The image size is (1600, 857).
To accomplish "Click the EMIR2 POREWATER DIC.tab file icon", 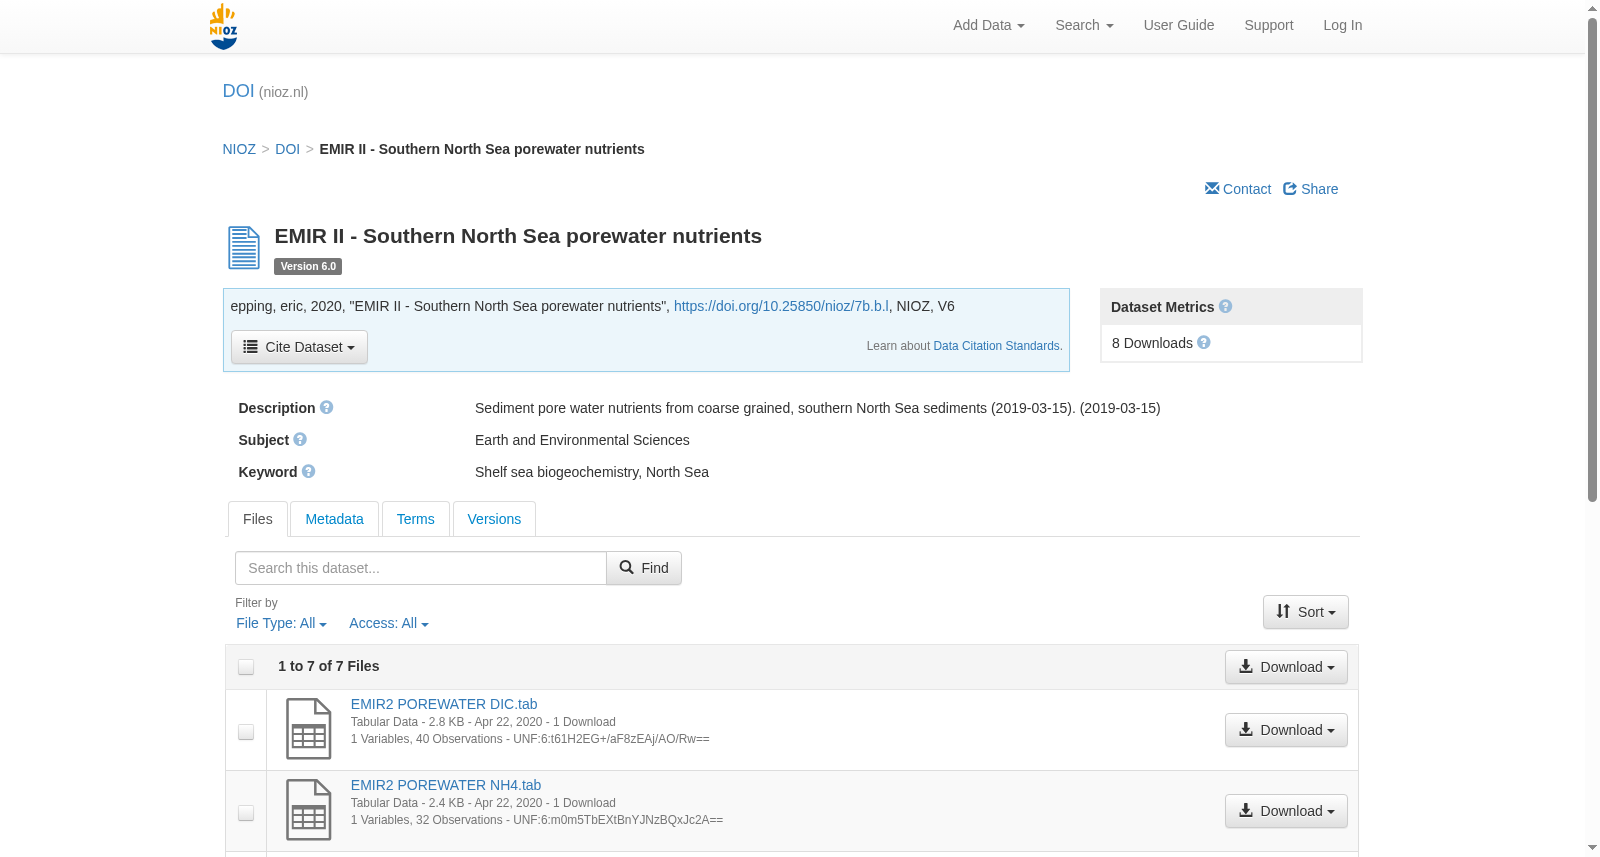I will tap(308, 729).
